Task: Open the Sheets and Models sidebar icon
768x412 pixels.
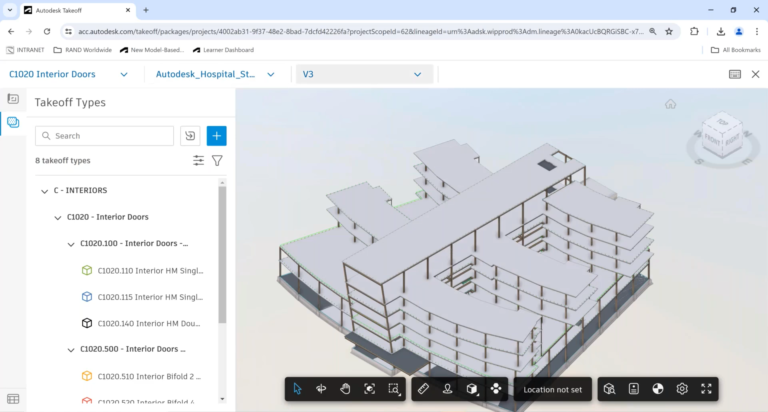Action: coord(13,99)
